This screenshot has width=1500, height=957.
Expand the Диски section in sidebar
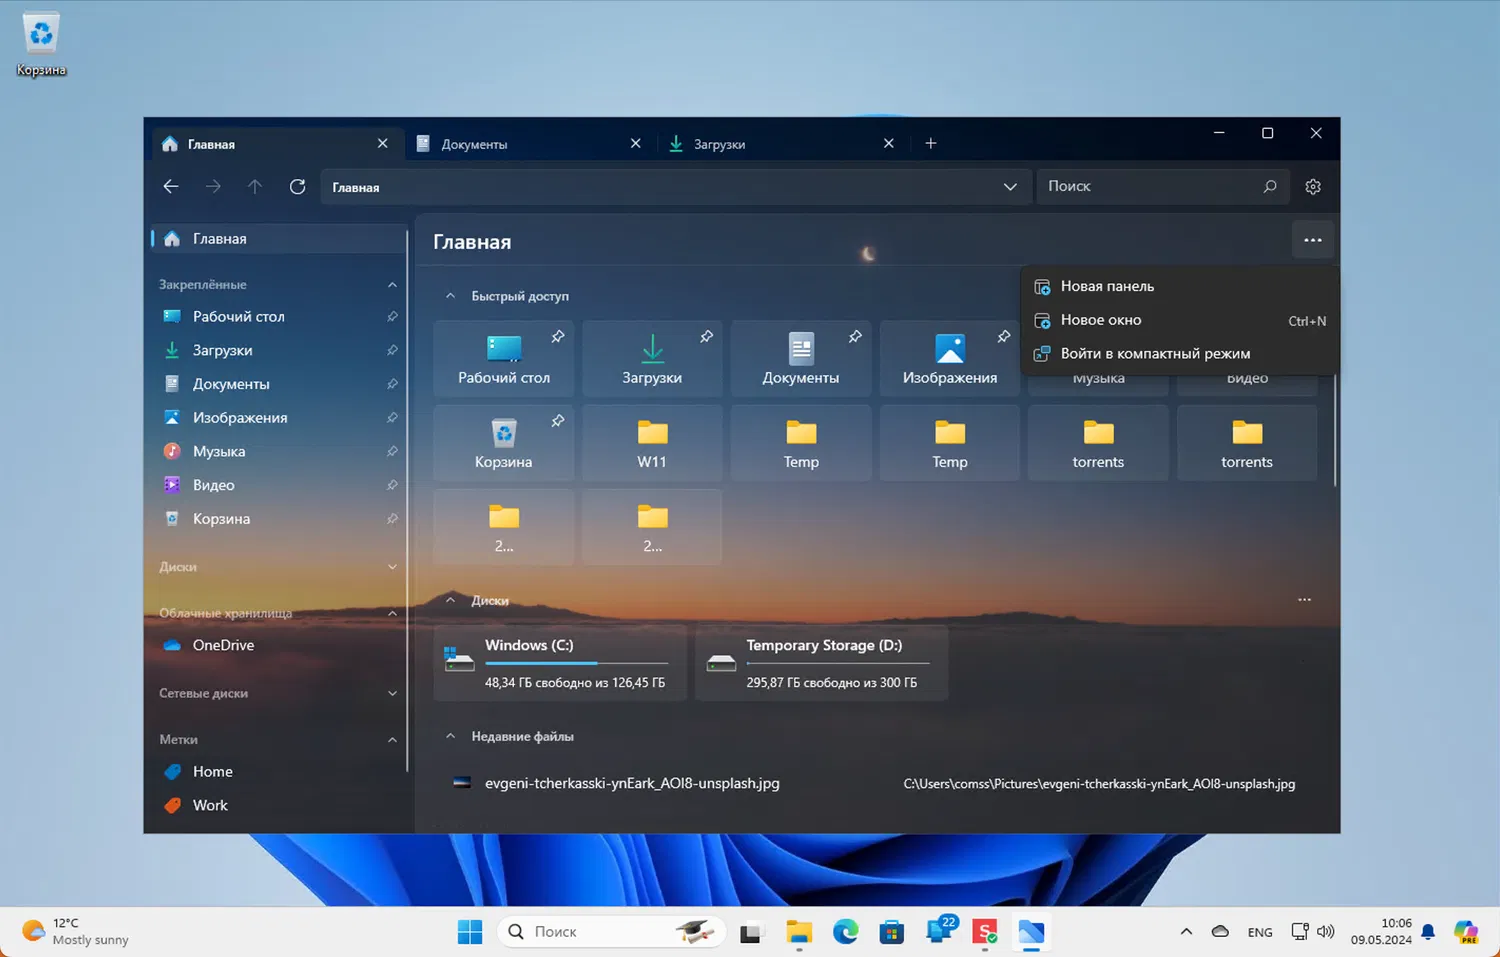pos(392,567)
